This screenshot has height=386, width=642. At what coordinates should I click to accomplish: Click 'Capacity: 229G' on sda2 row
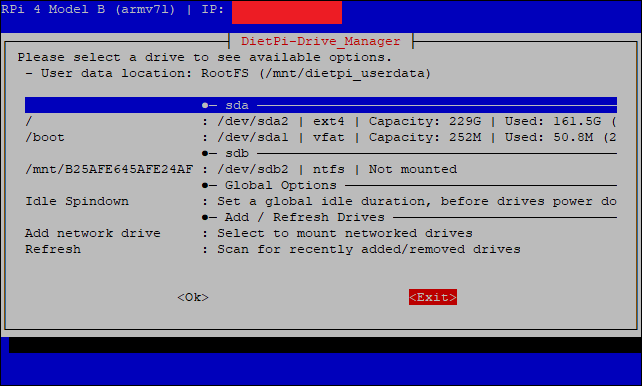pyautogui.click(x=425, y=121)
